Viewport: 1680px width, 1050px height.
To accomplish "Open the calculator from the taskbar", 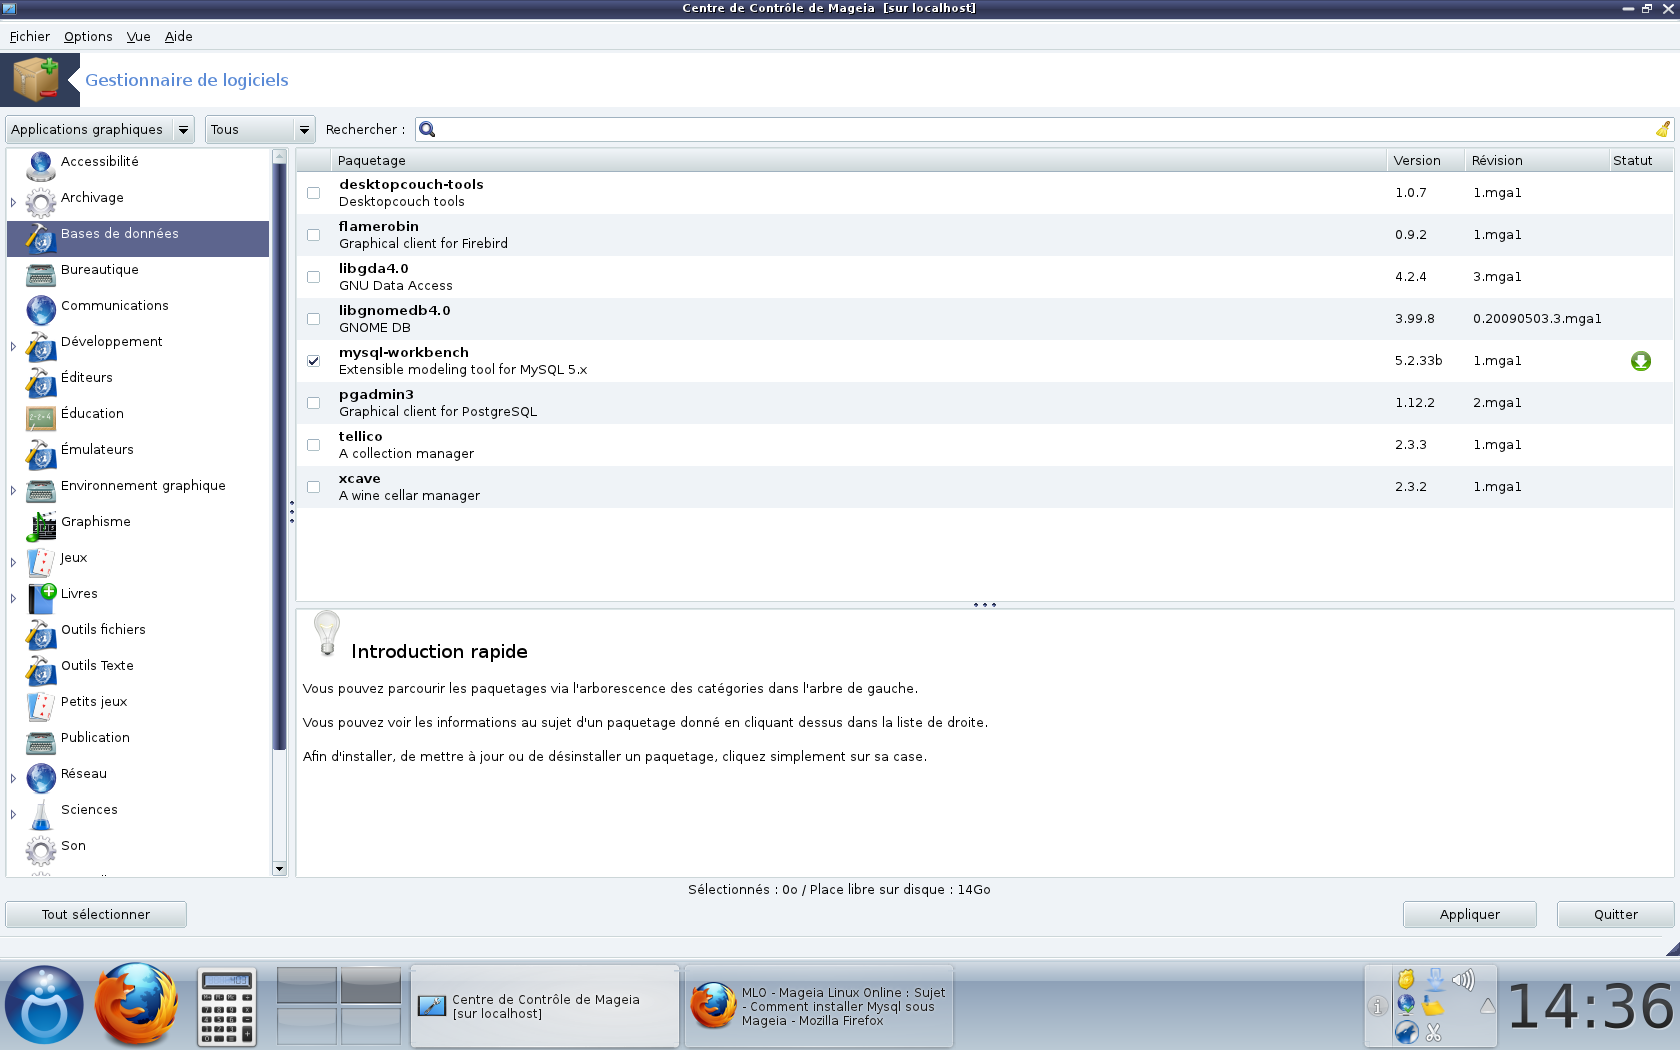I will point(227,1007).
